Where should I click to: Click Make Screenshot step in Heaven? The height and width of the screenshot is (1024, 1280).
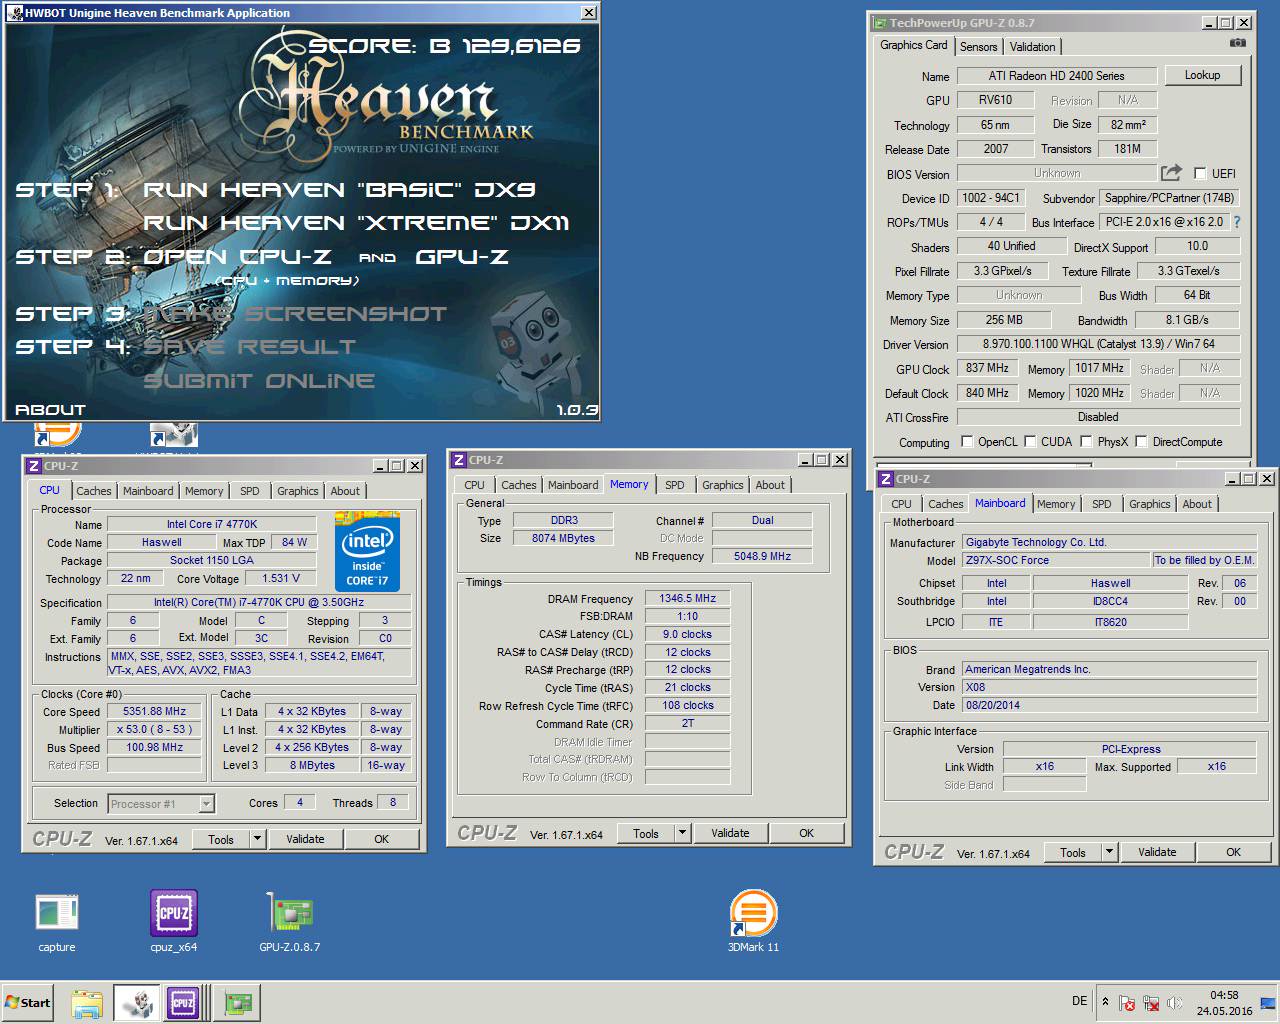[295, 314]
